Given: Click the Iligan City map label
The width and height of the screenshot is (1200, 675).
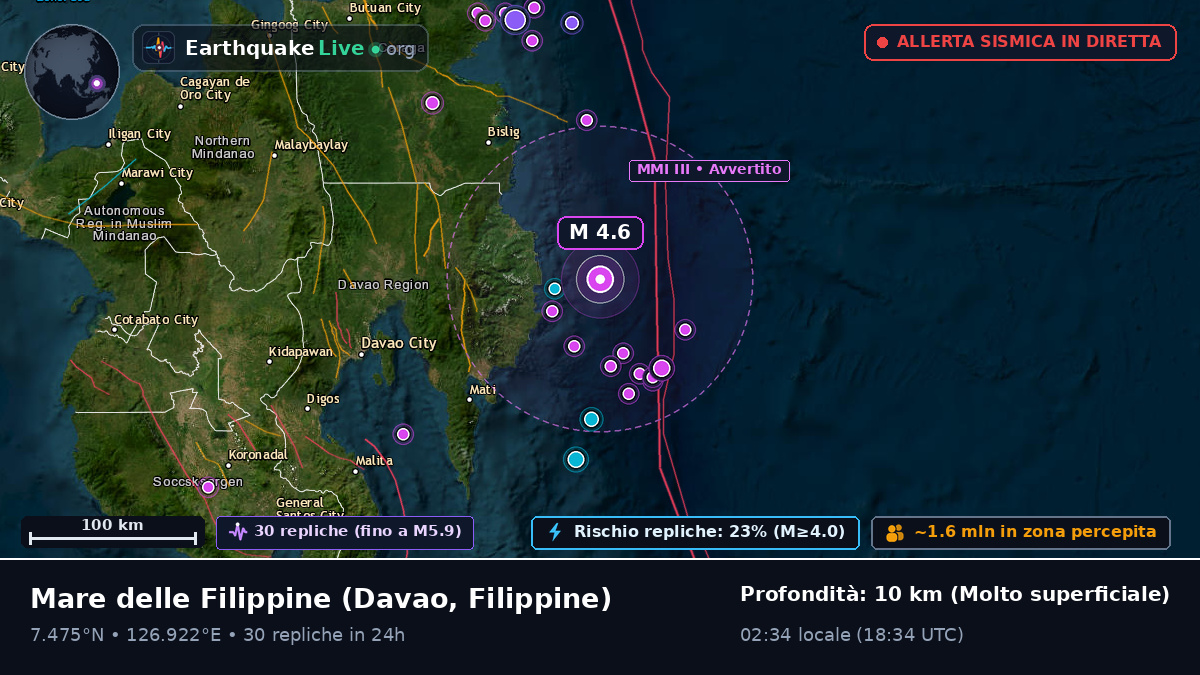Looking at the screenshot, I should point(140,134).
